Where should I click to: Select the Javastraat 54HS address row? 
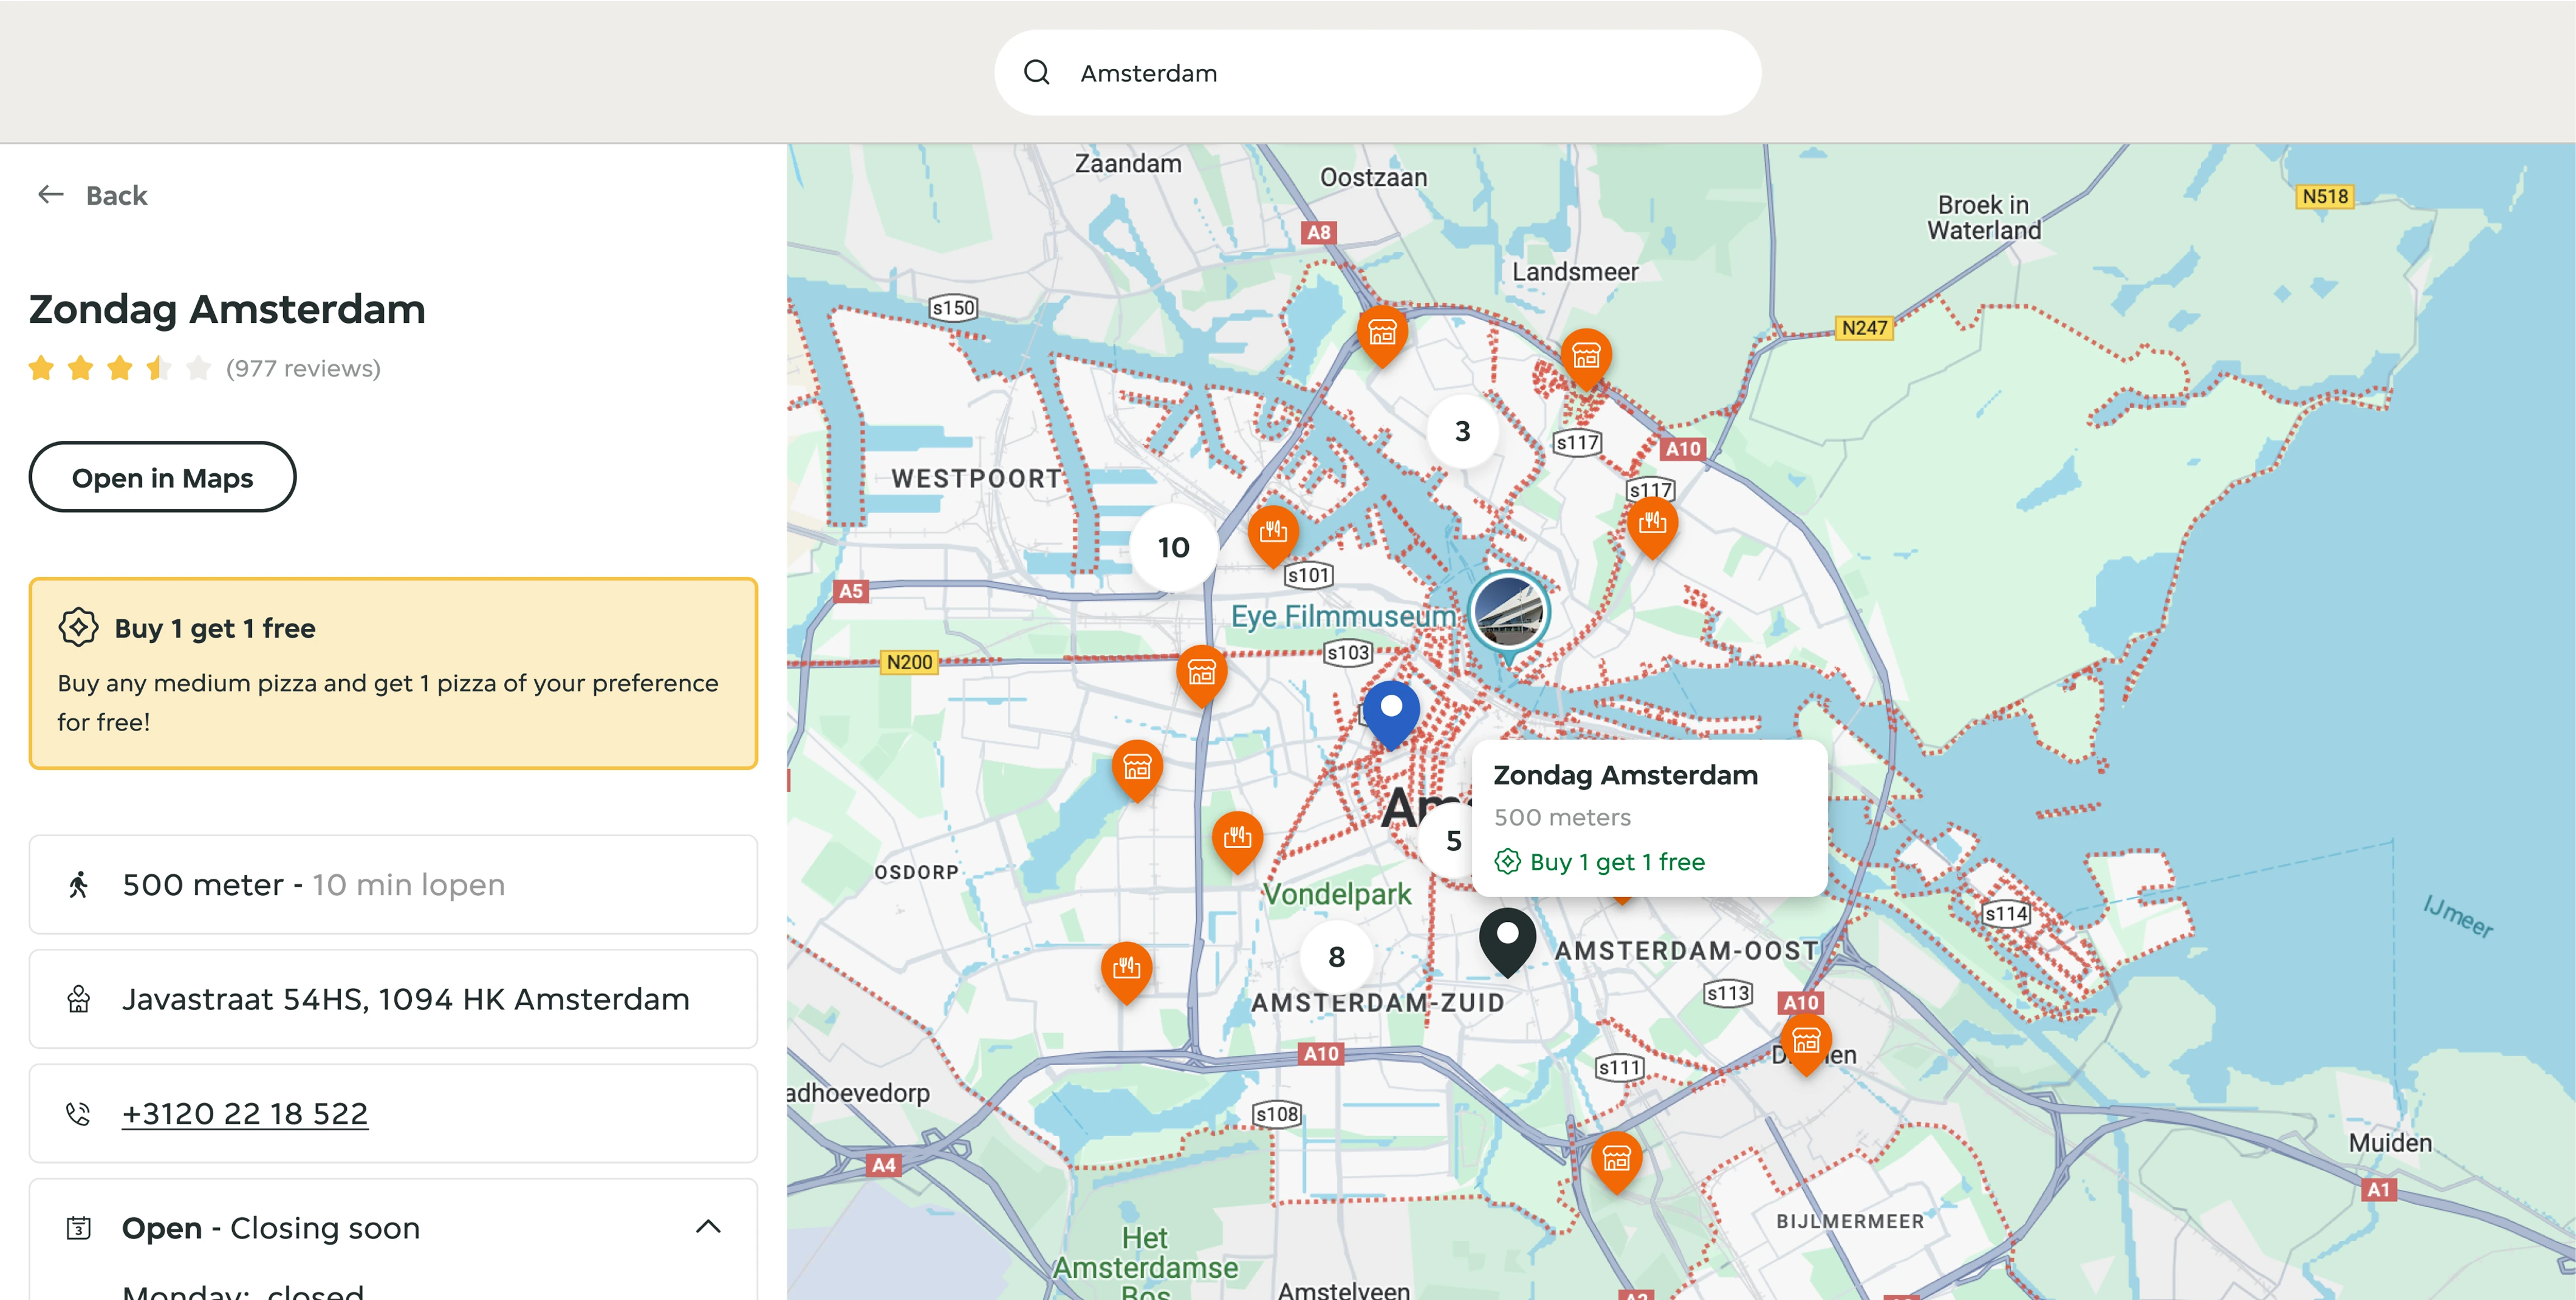[393, 999]
